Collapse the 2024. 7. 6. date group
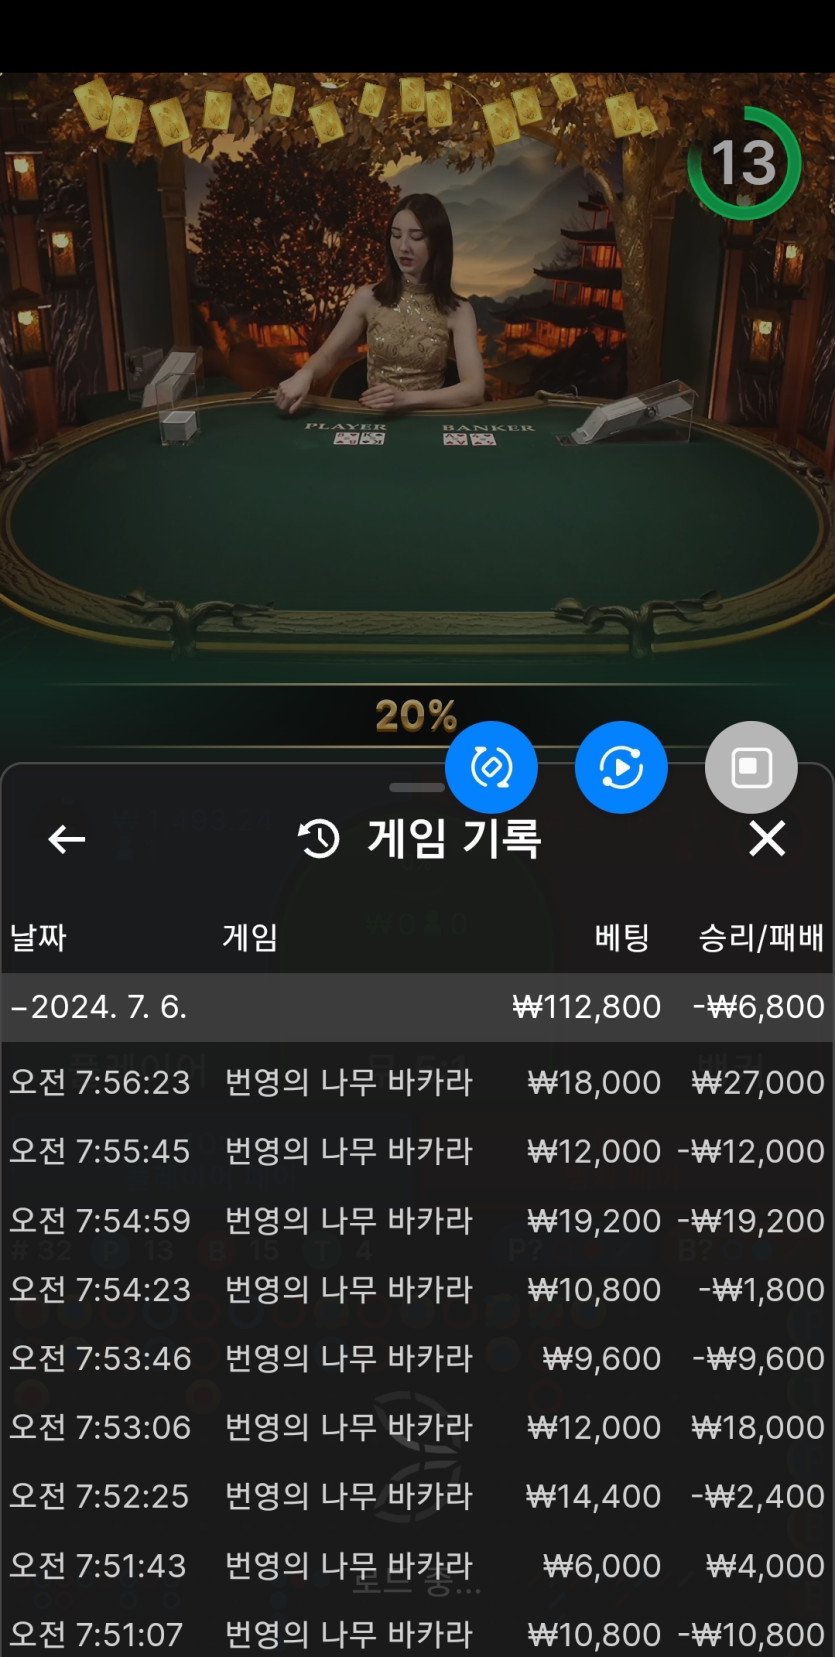Viewport: 835px width, 1657px height. coord(417,1007)
